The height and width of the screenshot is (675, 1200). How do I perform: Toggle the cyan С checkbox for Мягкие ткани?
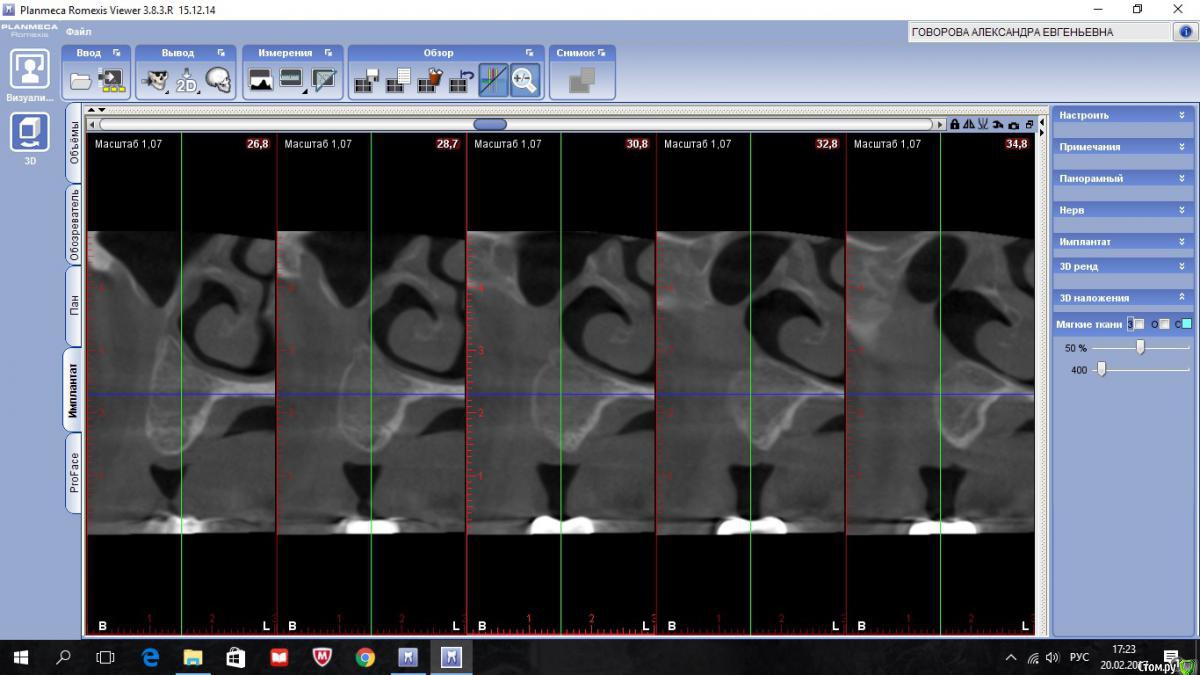(1186, 324)
